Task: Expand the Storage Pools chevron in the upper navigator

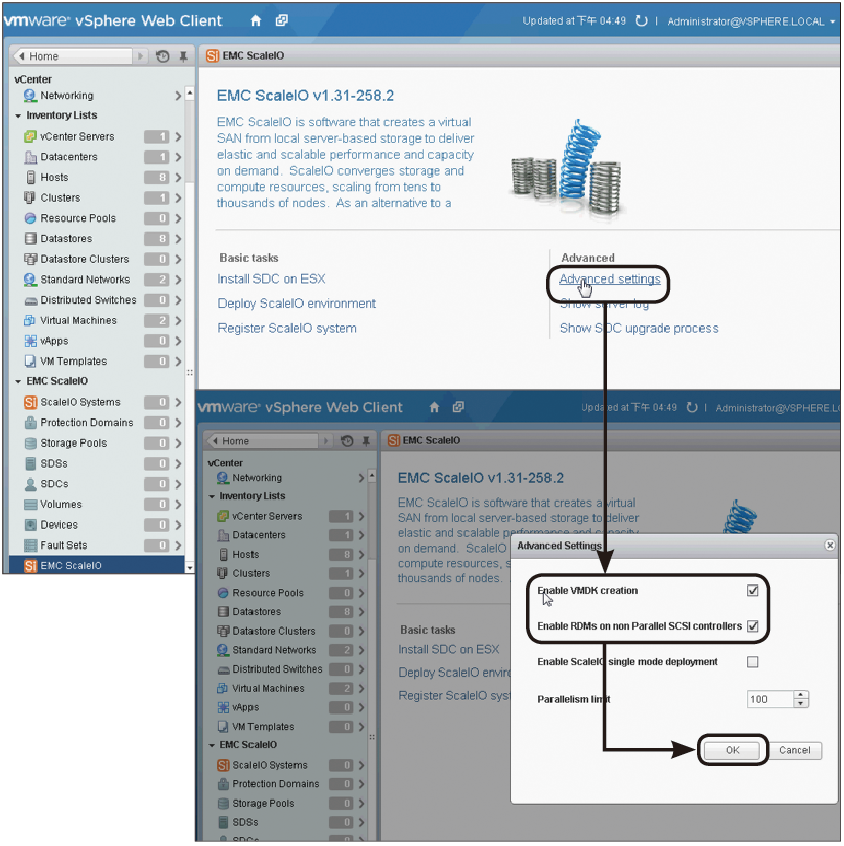Action: point(178,444)
